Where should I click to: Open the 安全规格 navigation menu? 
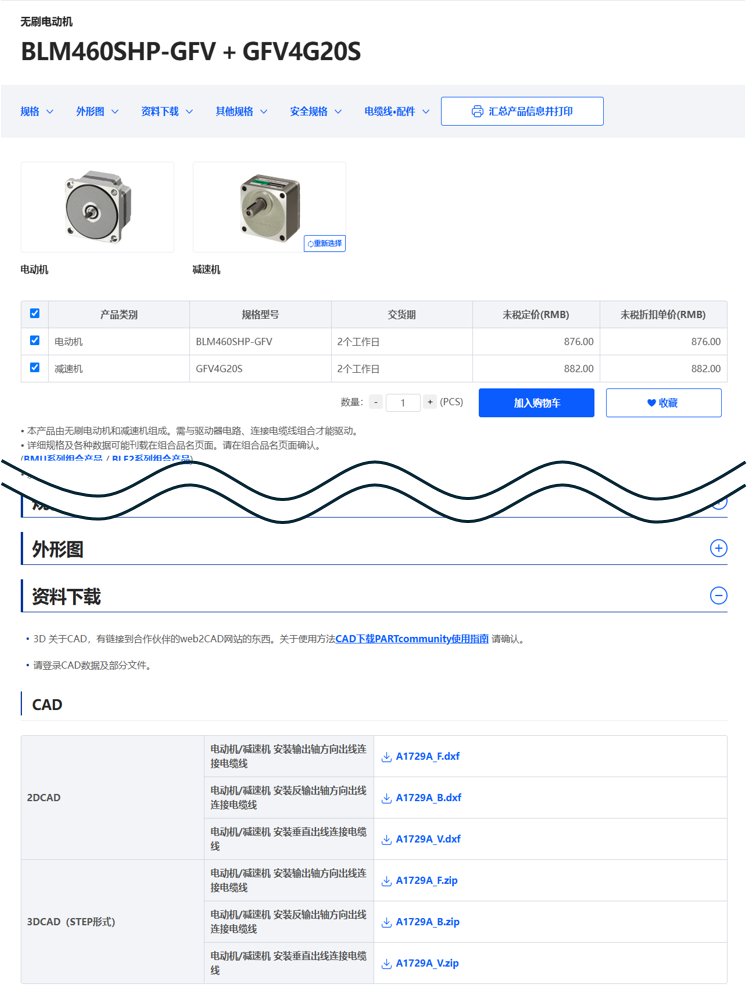pos(316,111)
